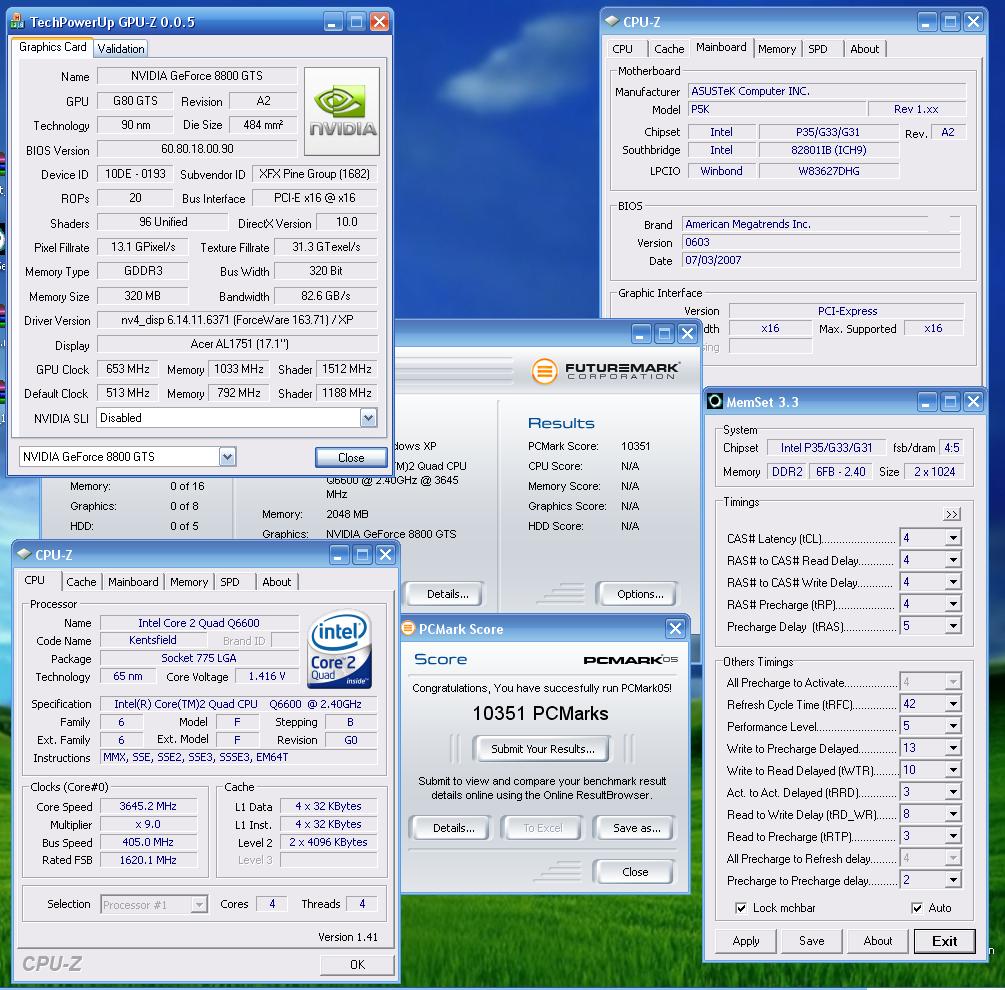Viewport: 1005px width, 990px height.
Task: Open the Precharge Delay (tRAS) dropdown
Action: pos(953,626)
